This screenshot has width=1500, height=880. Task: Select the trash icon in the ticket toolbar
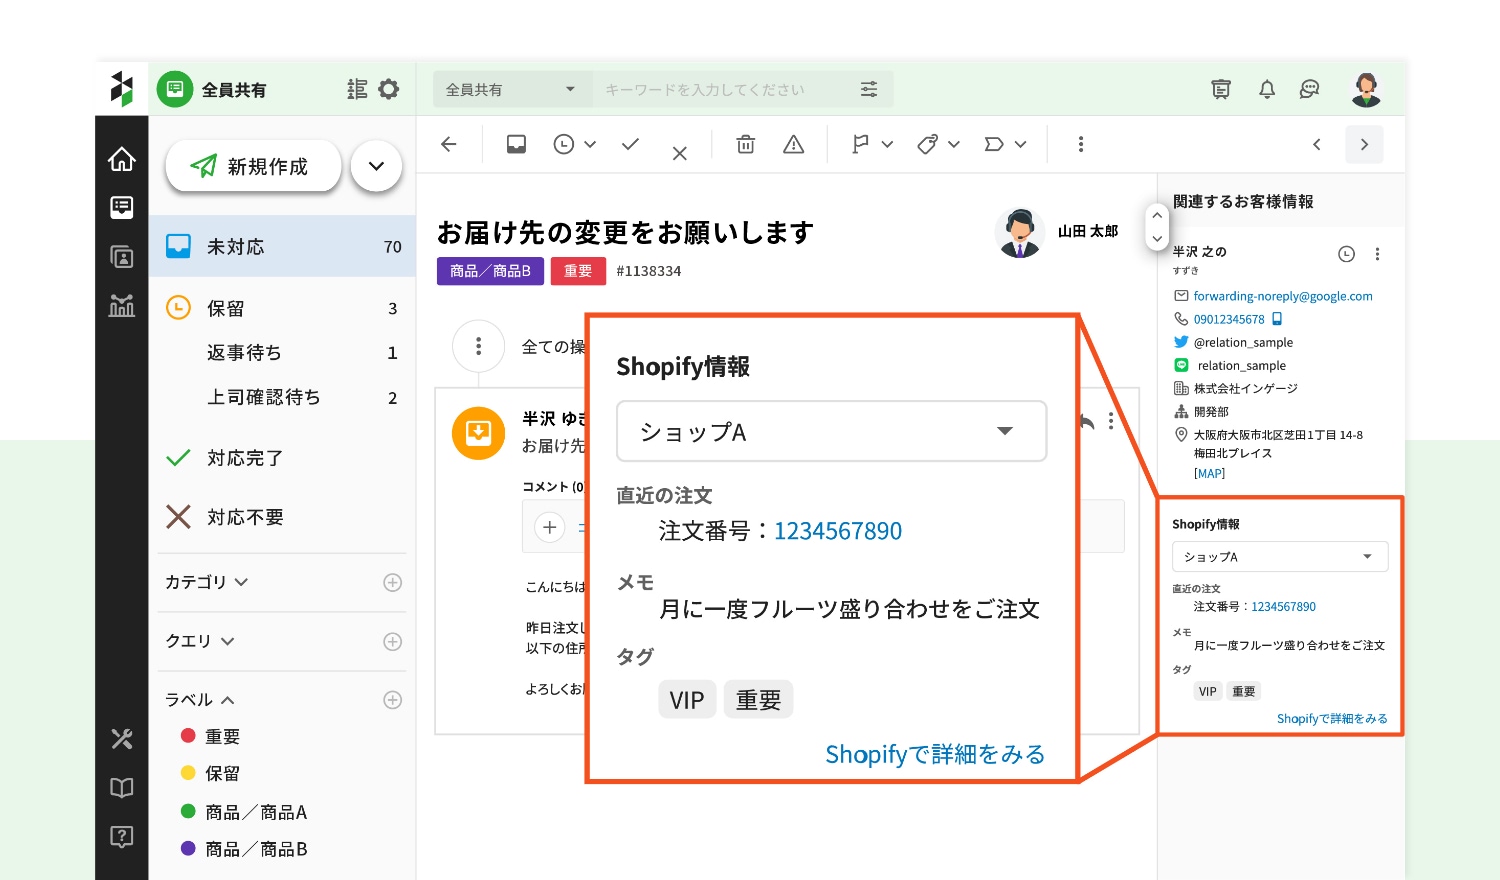pos(745,144)
